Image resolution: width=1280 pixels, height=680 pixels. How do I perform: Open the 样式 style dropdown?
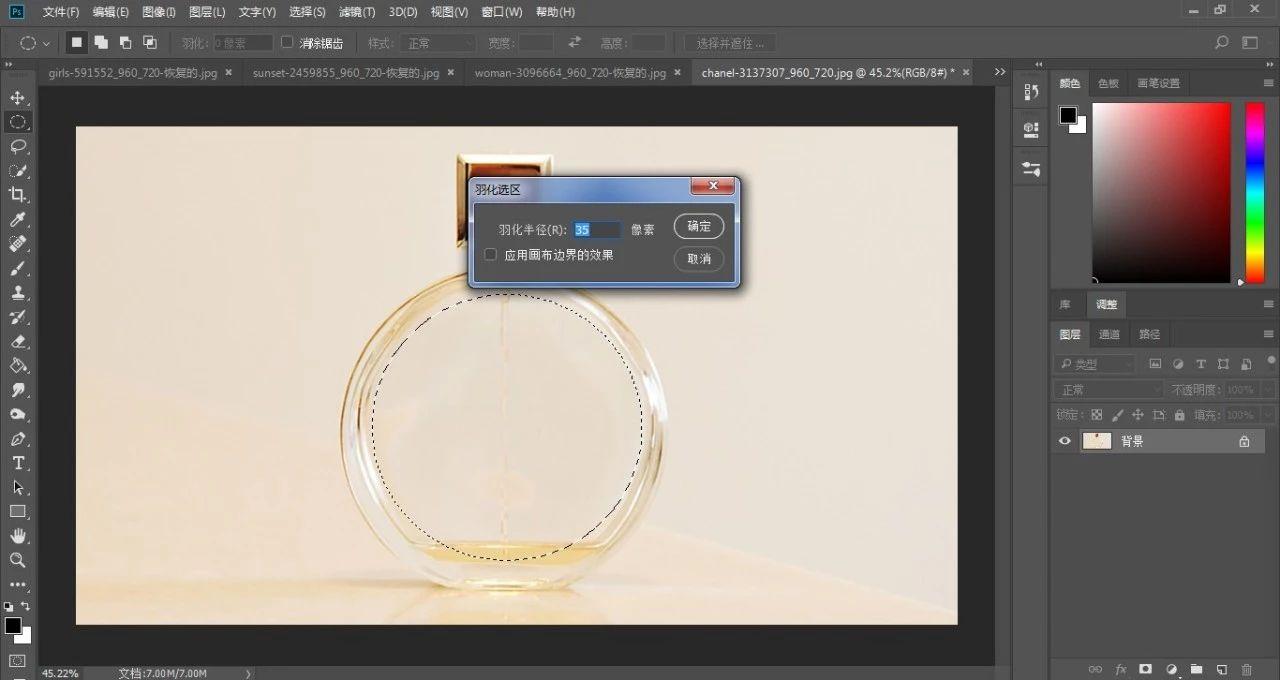tap(437, 43)
